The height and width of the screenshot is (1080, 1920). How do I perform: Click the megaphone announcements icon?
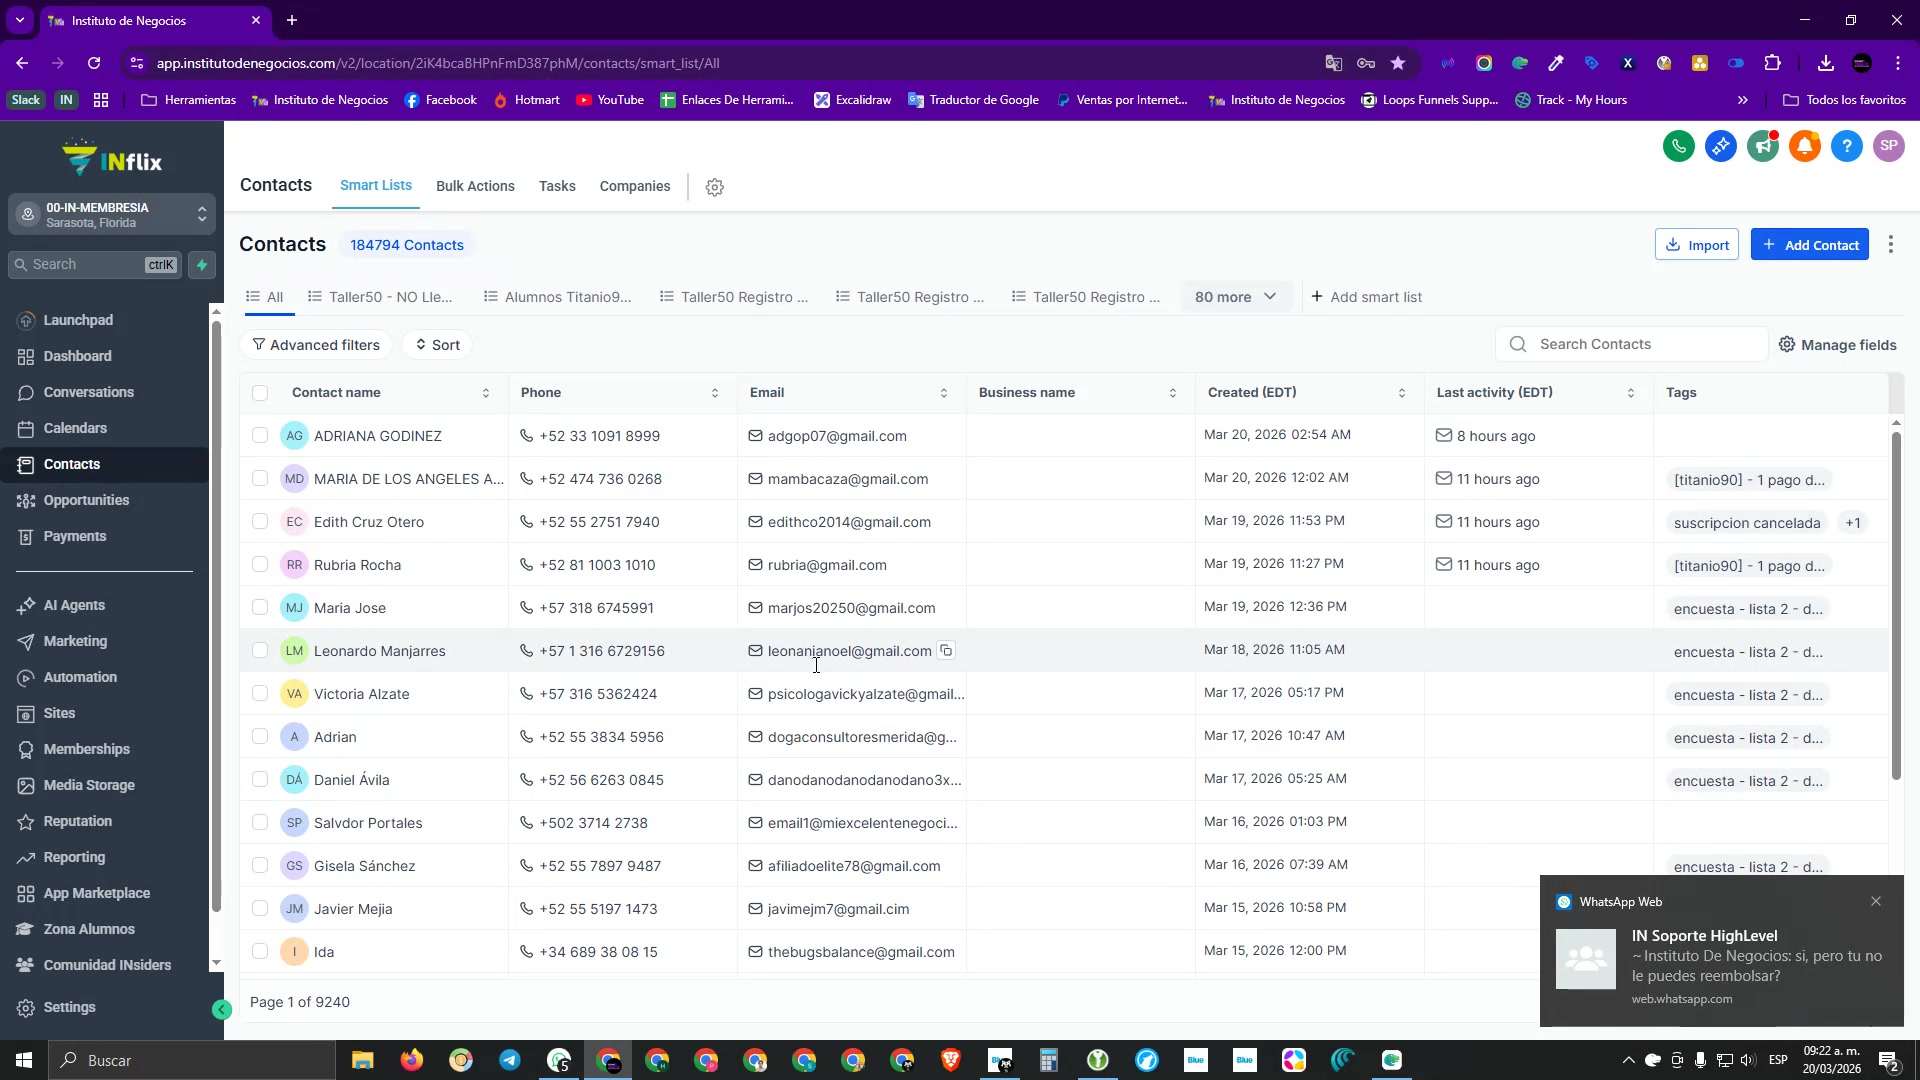pos(1762,146)
